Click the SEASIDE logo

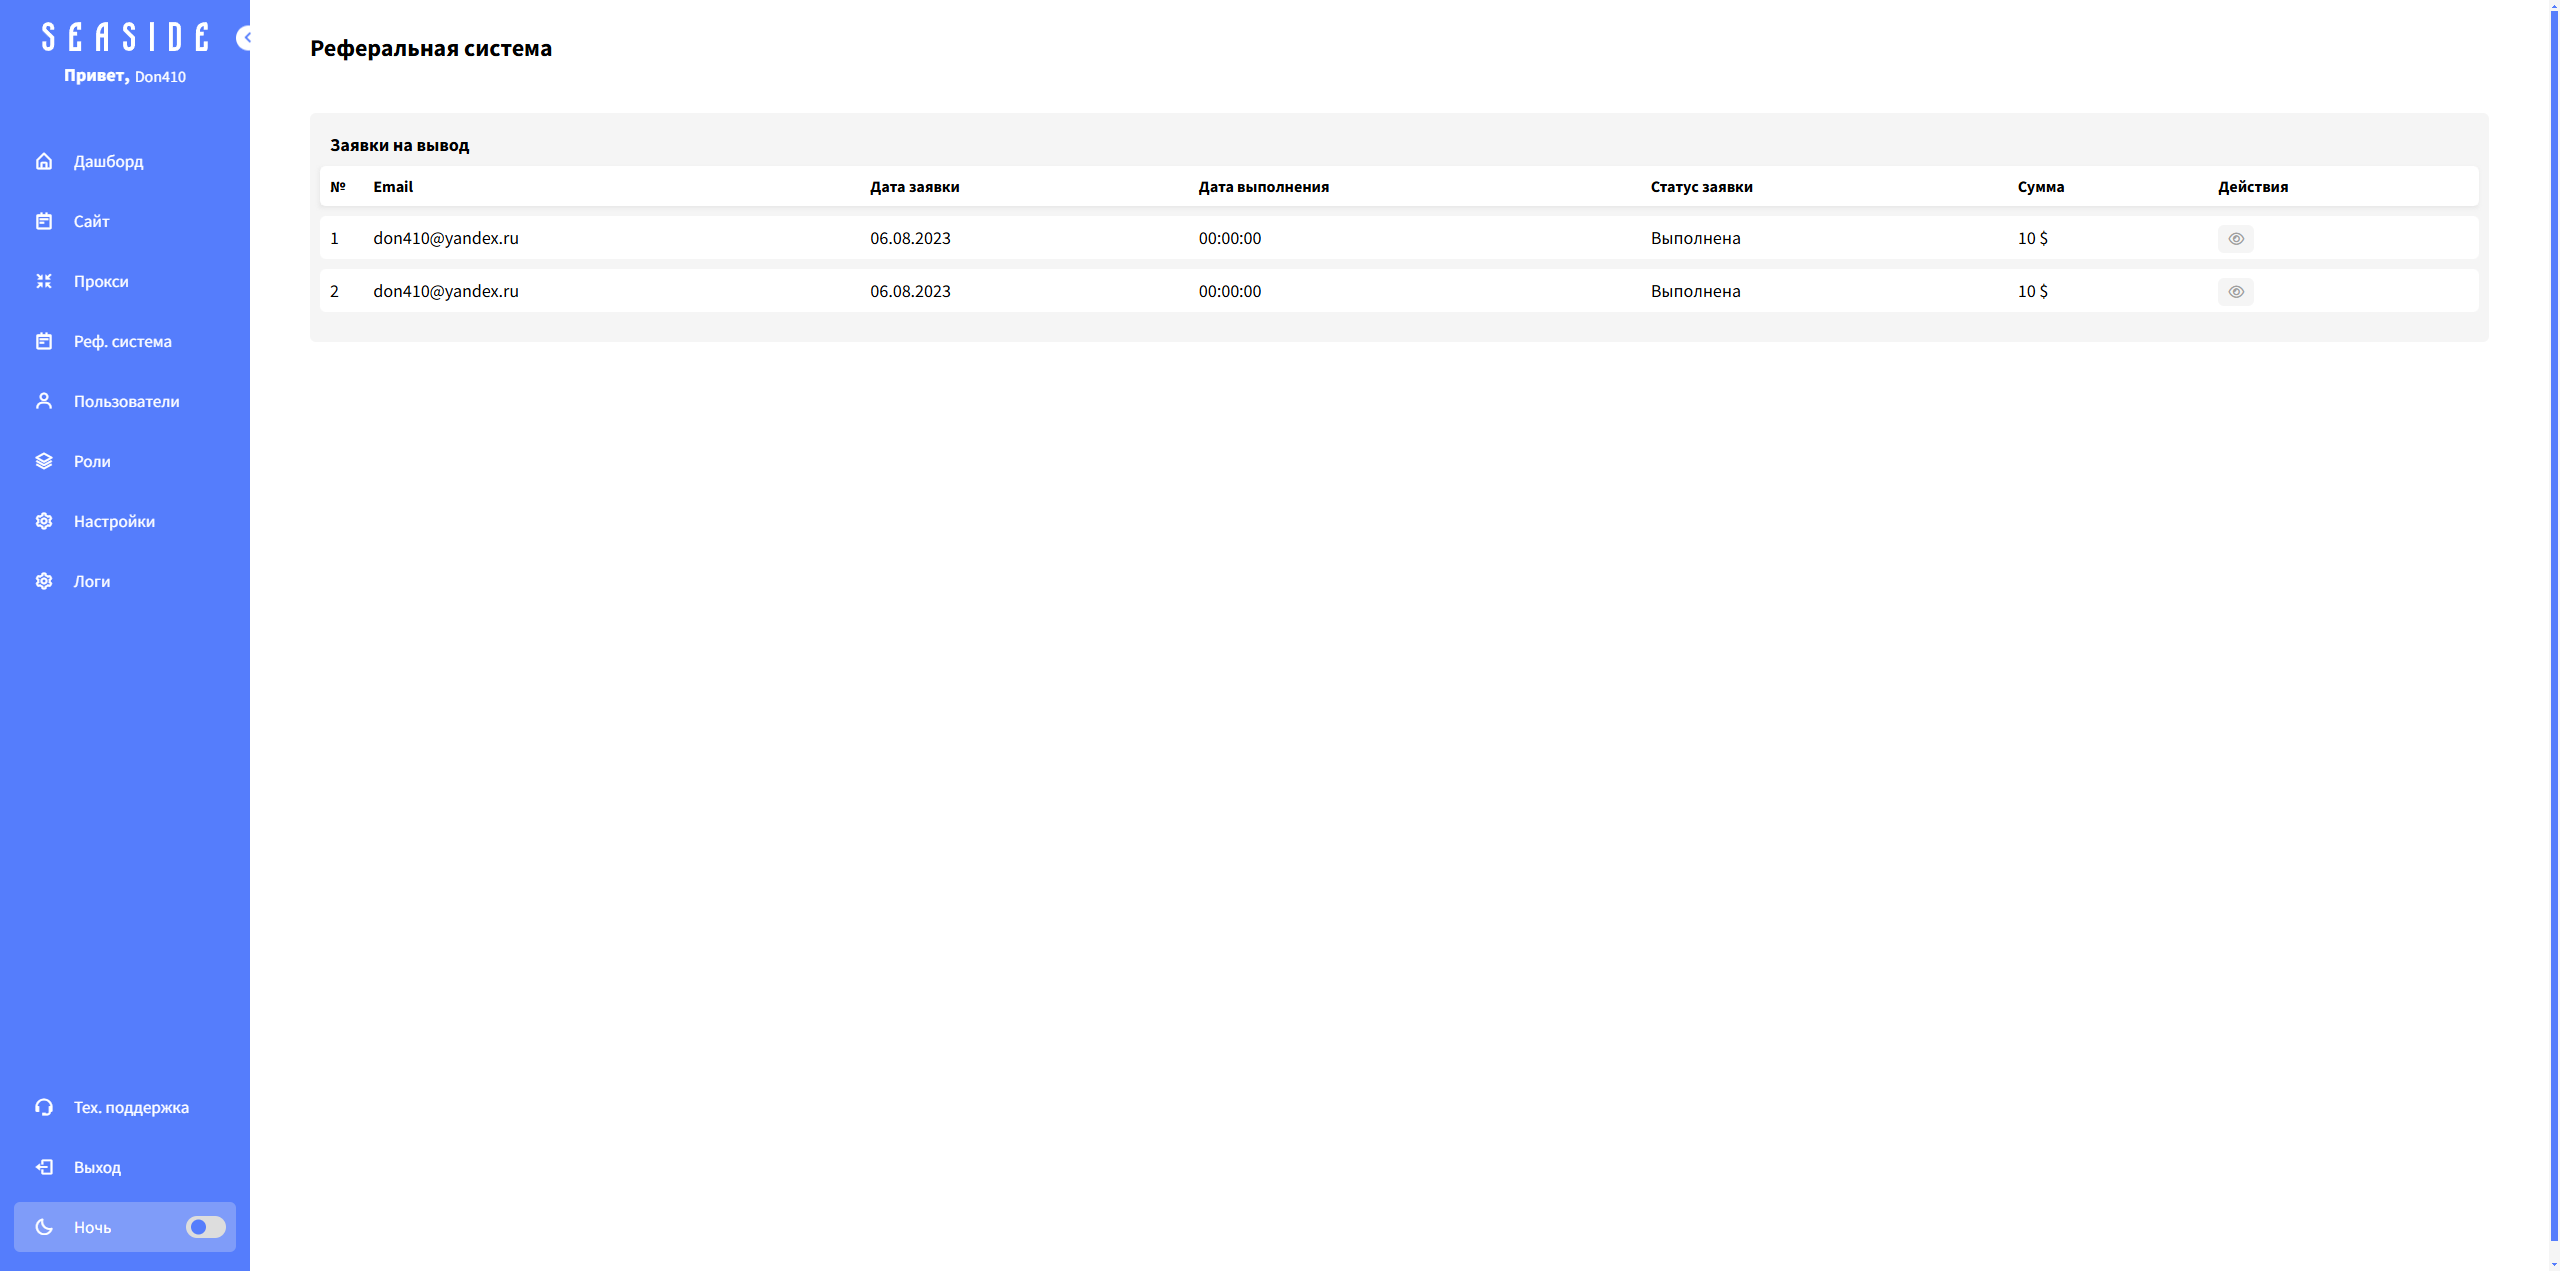point(125,38)
